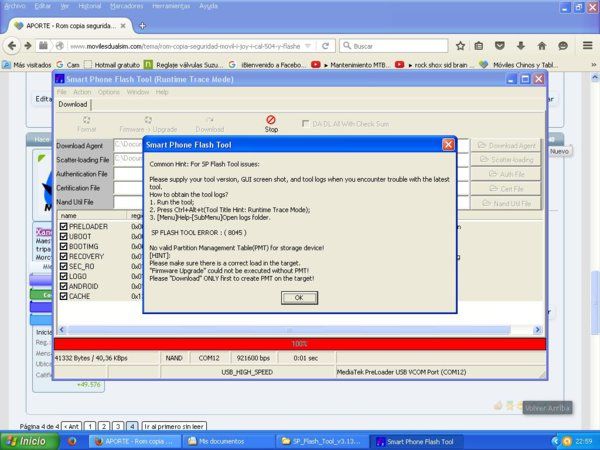Close the error dialog with X

pyautogui.click(x=448, y=145)
